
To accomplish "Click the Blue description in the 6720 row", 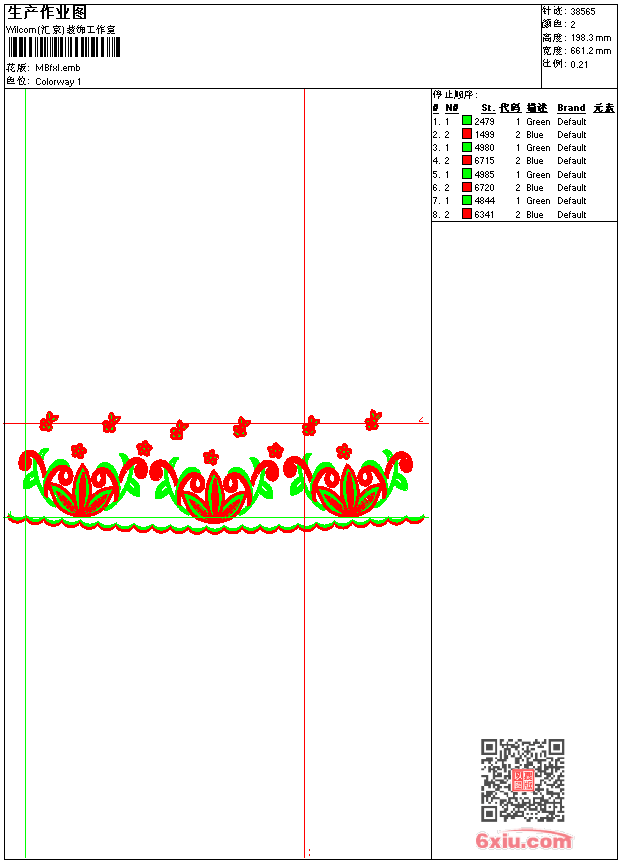I will 534,188.
